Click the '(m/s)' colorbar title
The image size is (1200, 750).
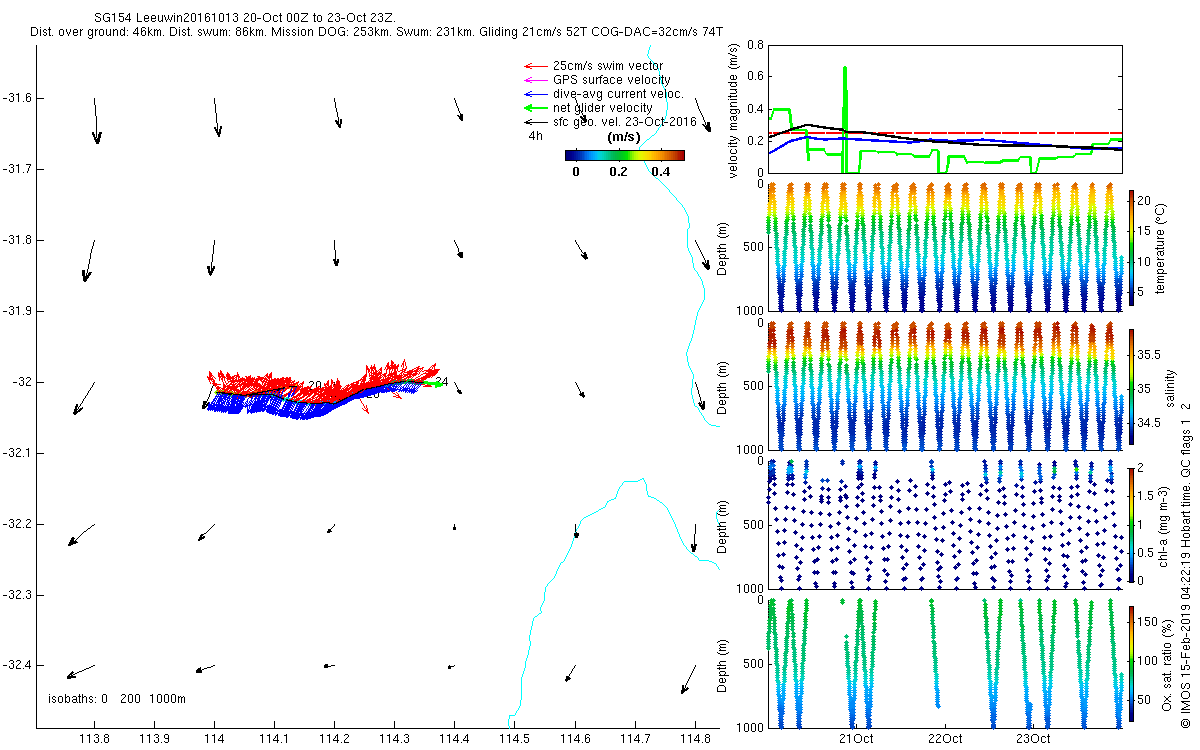click(x=625, y=137)
